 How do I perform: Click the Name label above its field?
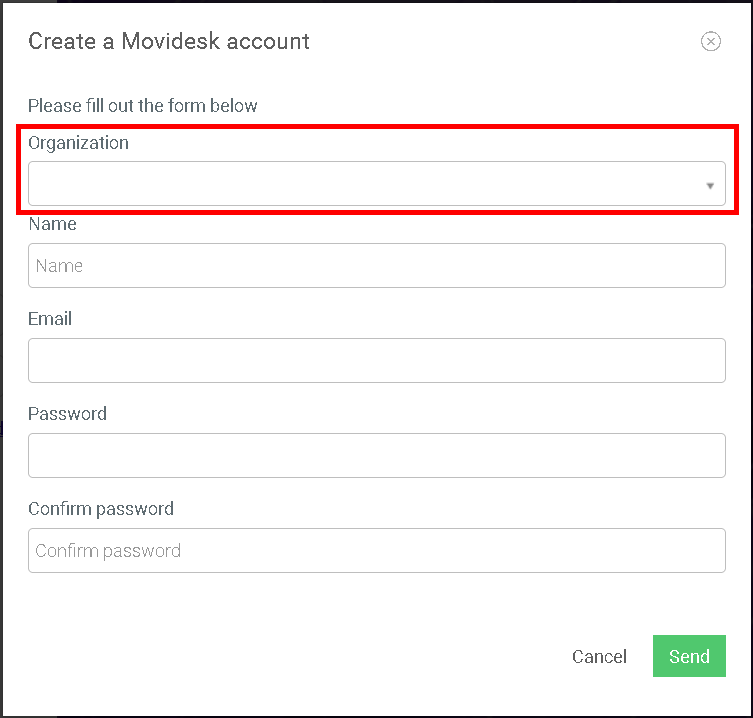52,224
